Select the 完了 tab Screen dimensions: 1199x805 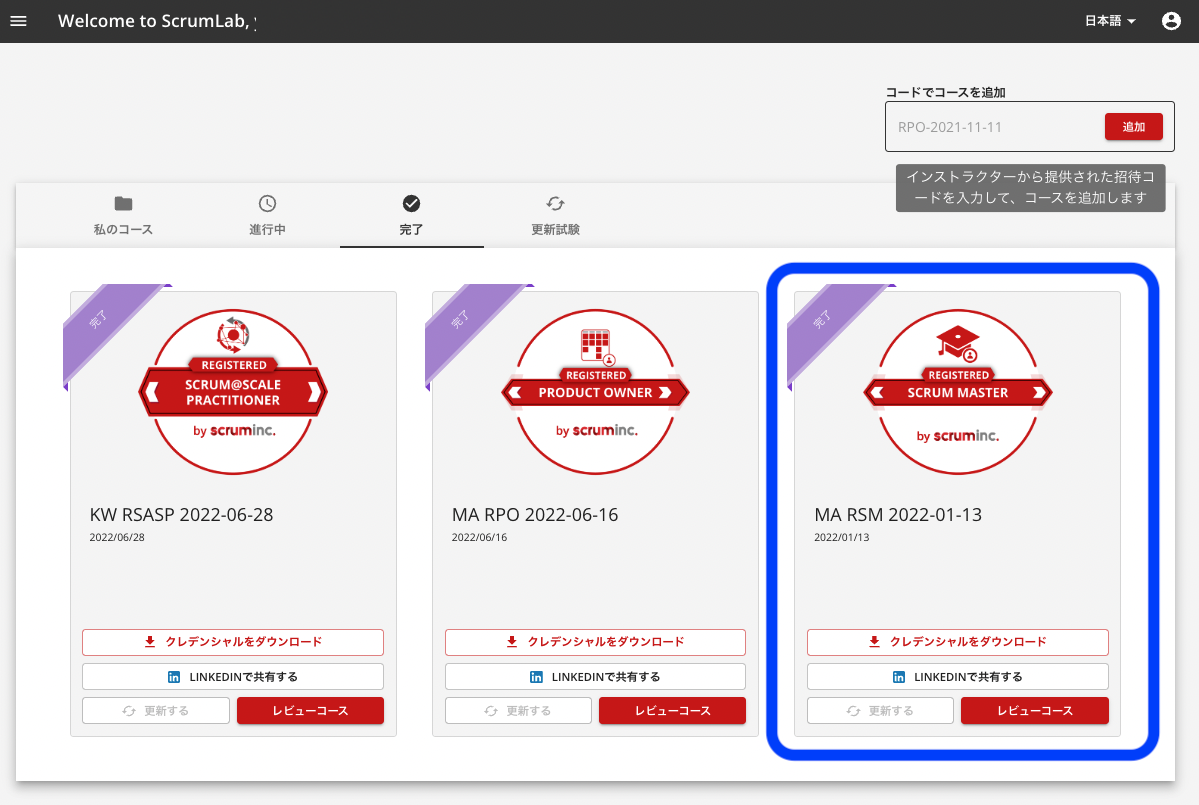coord(411,216)
